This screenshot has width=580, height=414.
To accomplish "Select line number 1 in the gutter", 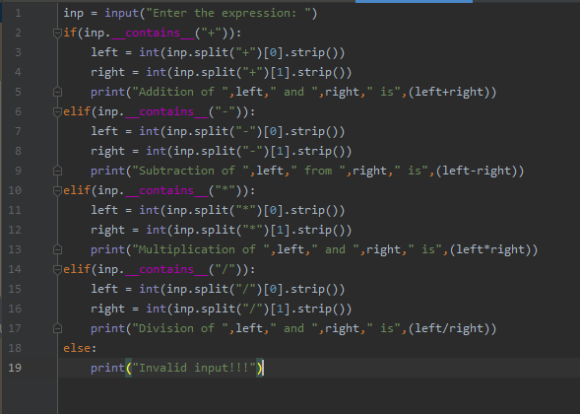I will click(18, 13).
